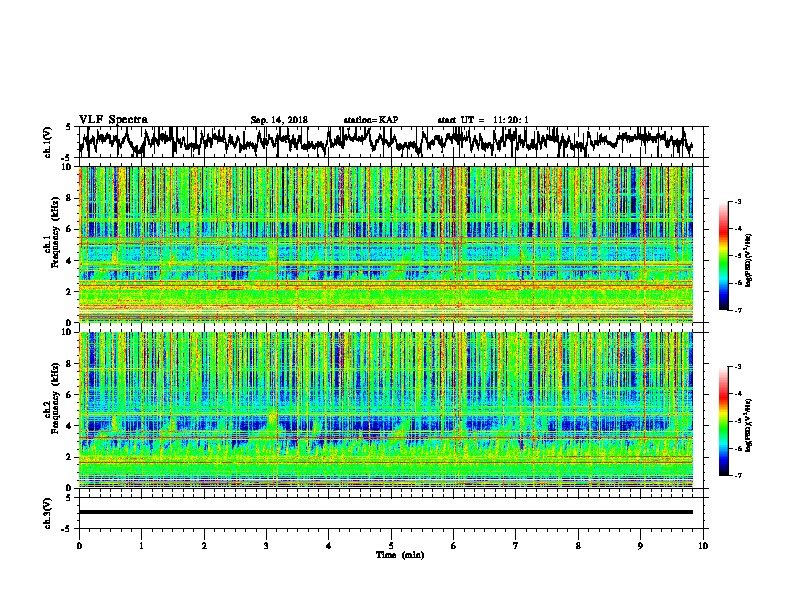Click the 'VLF Spectra' title text
792x612 pixels.
113,120
